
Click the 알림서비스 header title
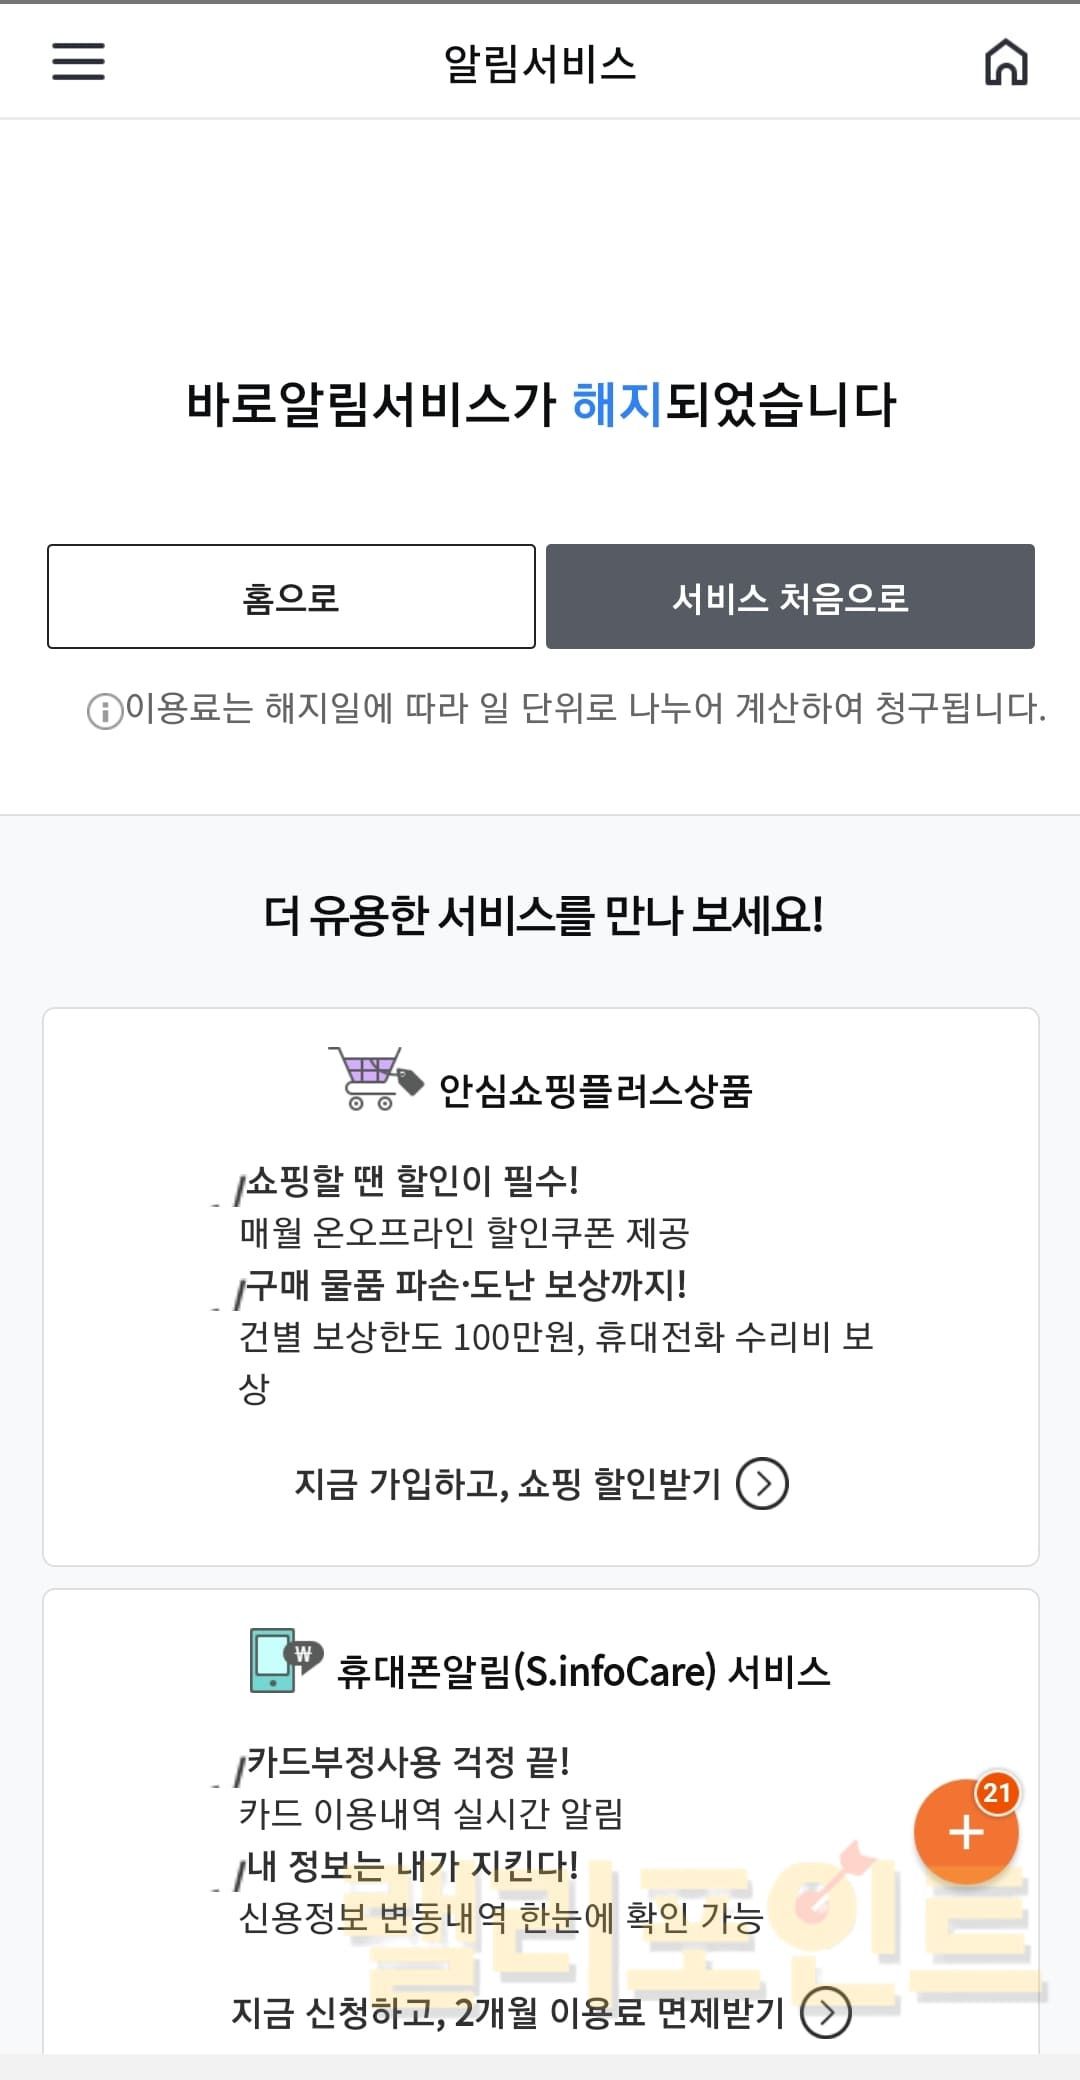[540, 64]
